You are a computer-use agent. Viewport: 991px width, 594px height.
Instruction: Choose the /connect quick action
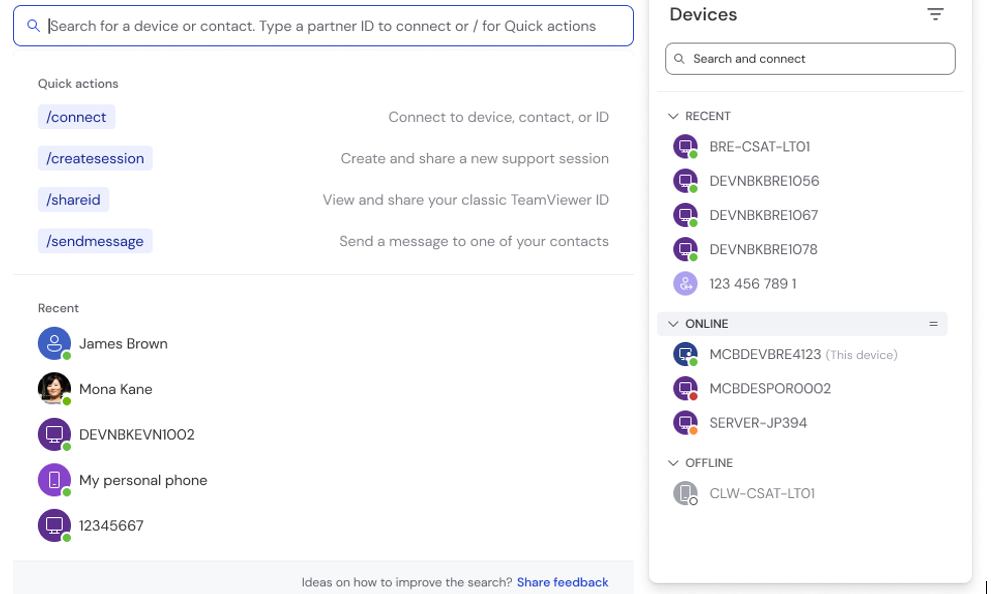[x=76, y=117]
